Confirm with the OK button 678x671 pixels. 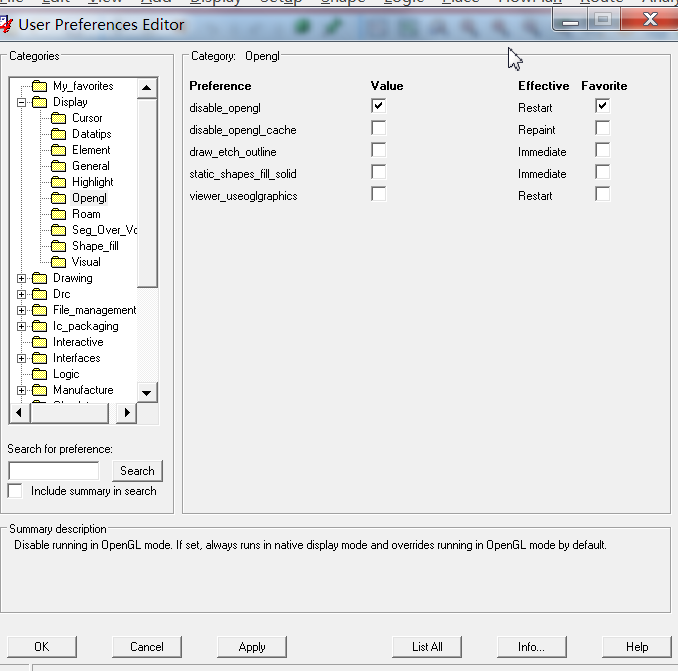click(42, 647)
